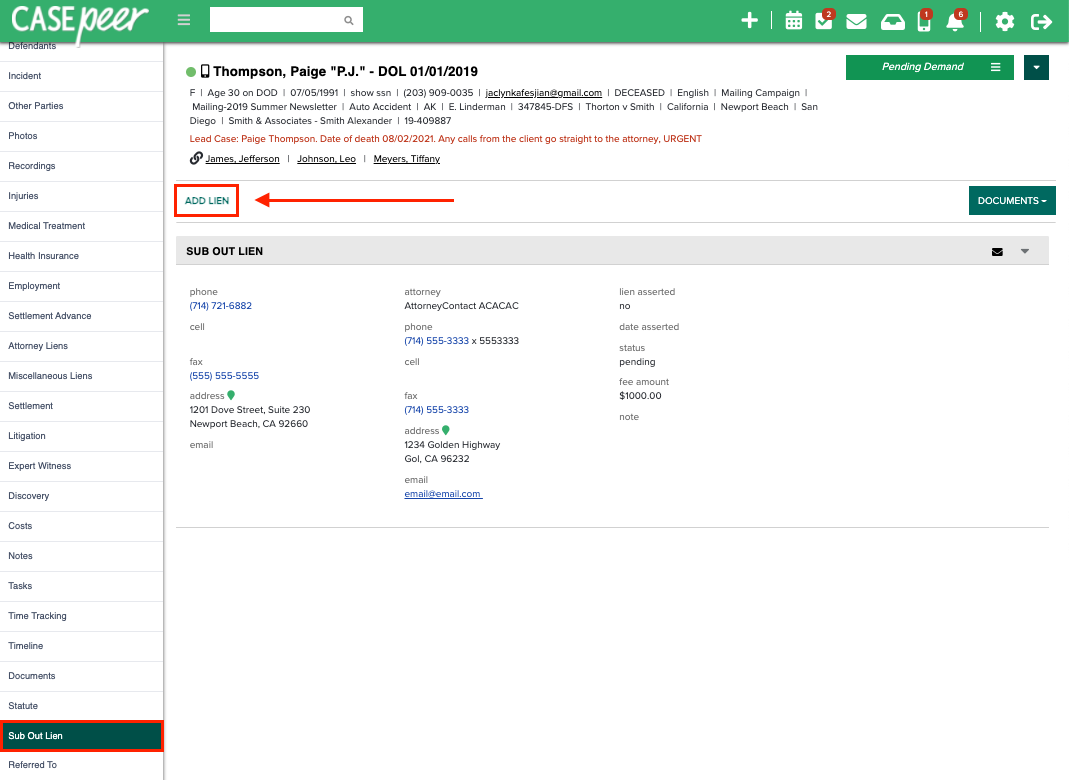Viewport: 1069px width, 780px height.
Task: Open the calendar icon in the top toolbar
Action: click(x=793, y=19)
